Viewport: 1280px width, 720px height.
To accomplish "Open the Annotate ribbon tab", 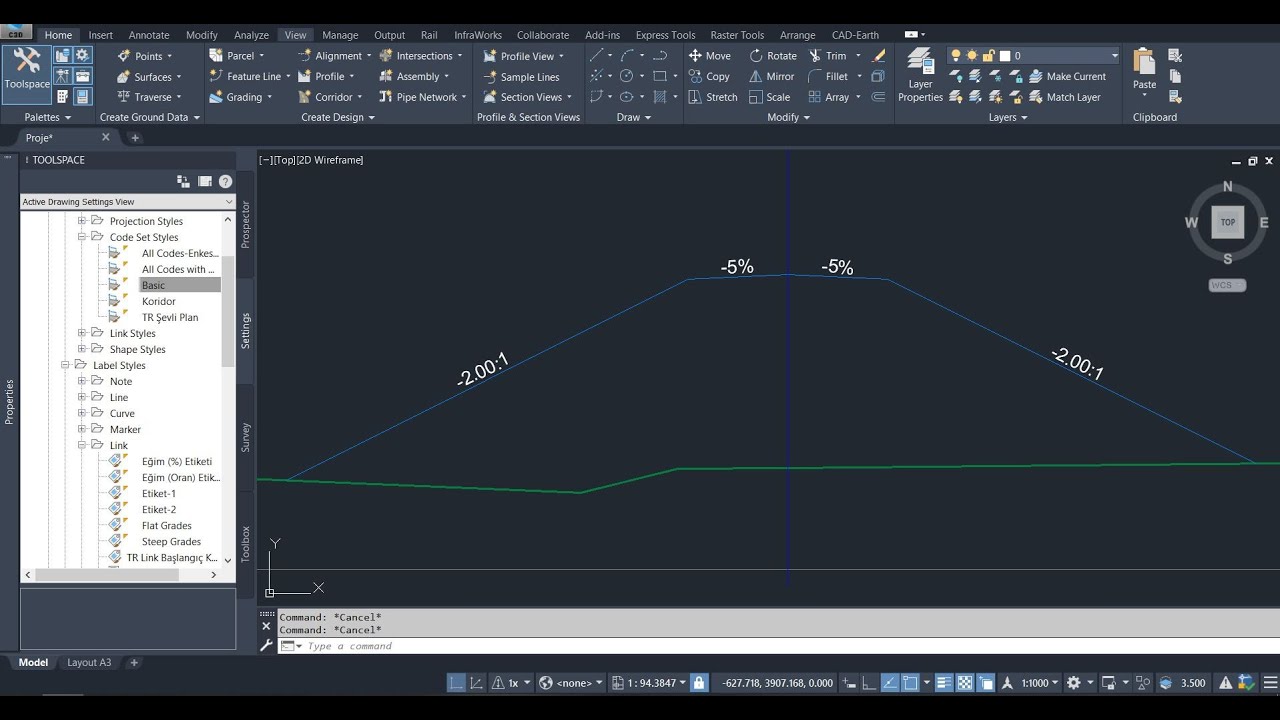I will 149,35.
